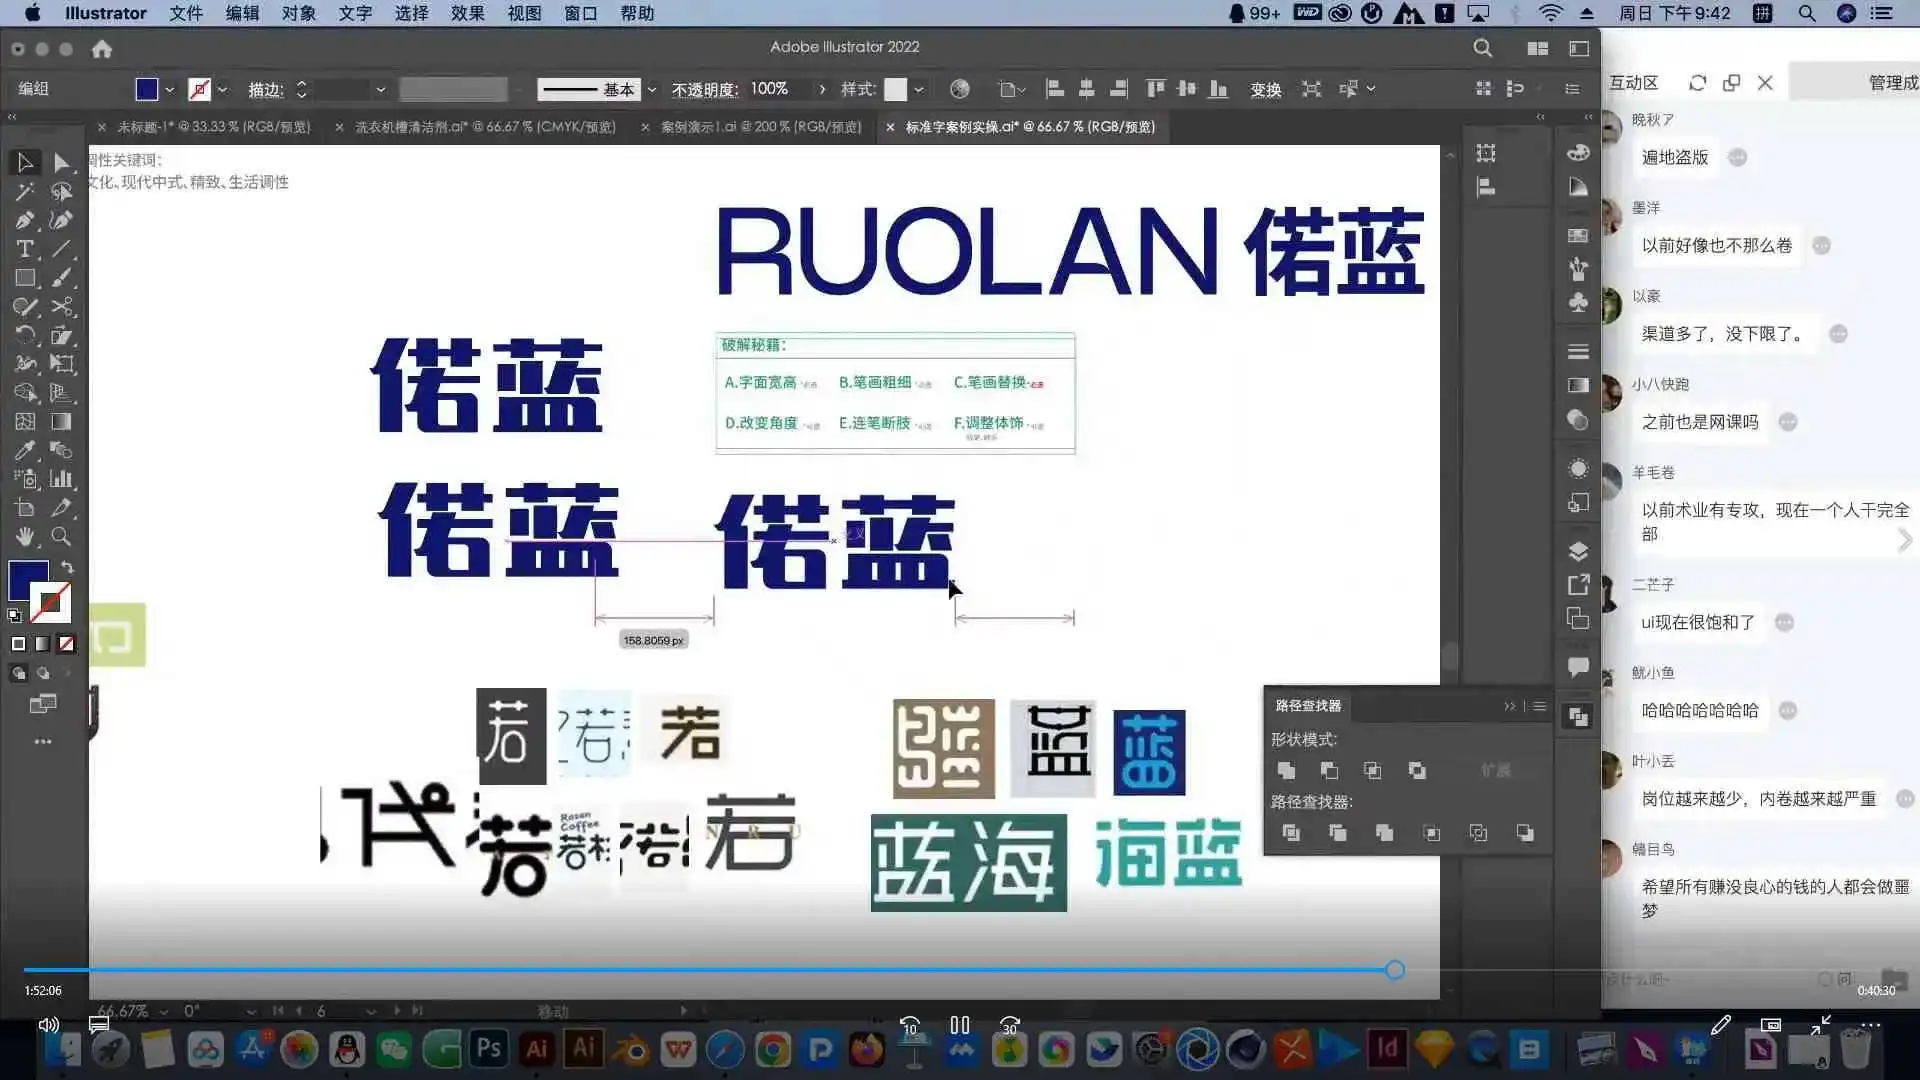
Task: Click the 扩展 button in Pathfinder
Action: pos(1495,770)
